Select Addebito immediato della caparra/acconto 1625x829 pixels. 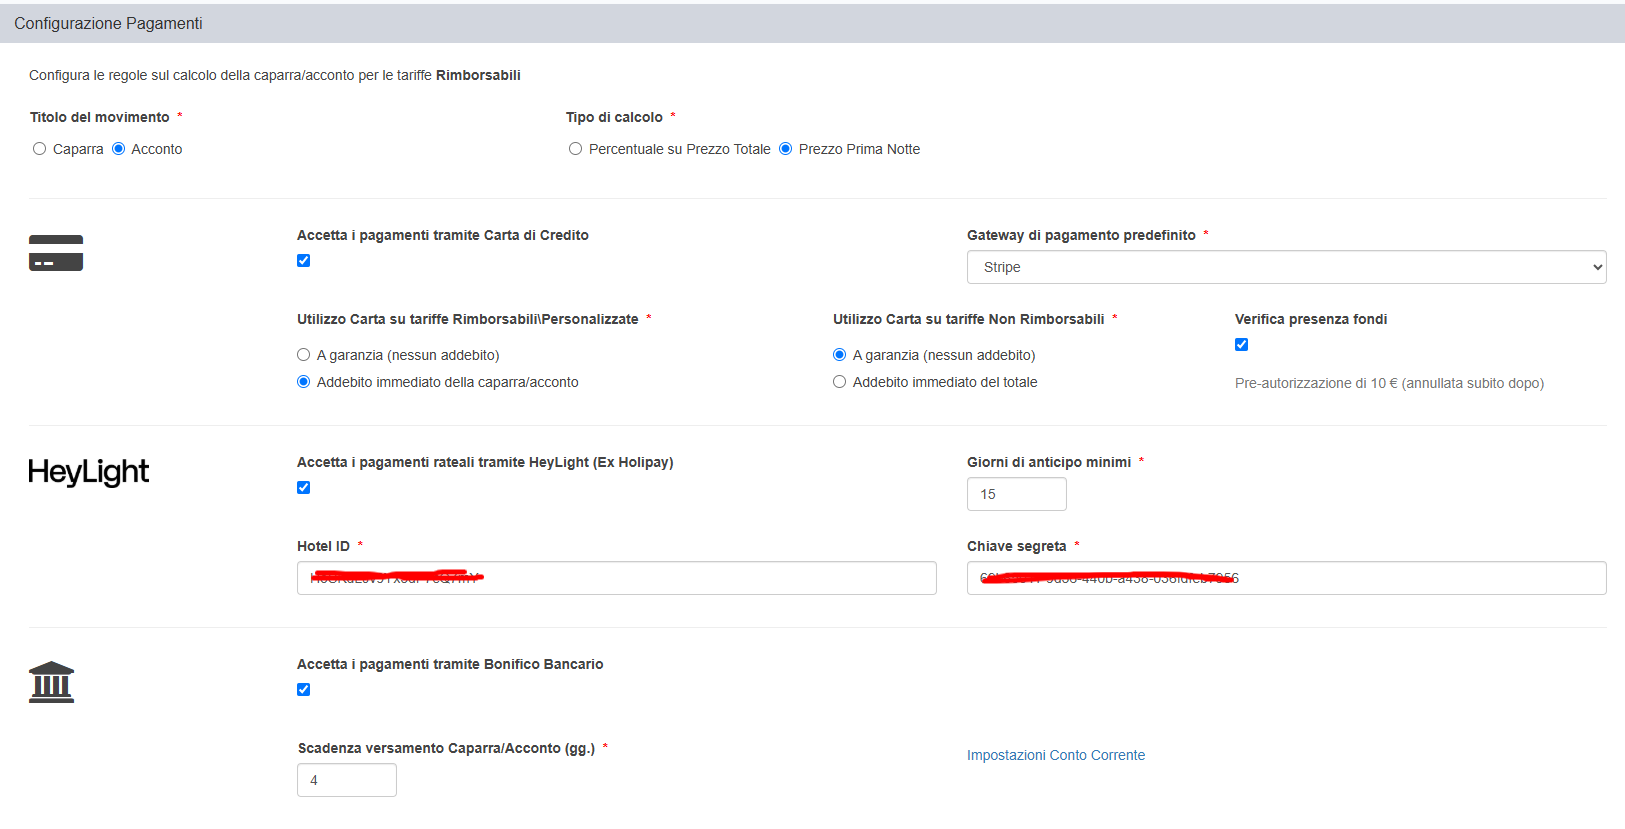click(304, 382)
